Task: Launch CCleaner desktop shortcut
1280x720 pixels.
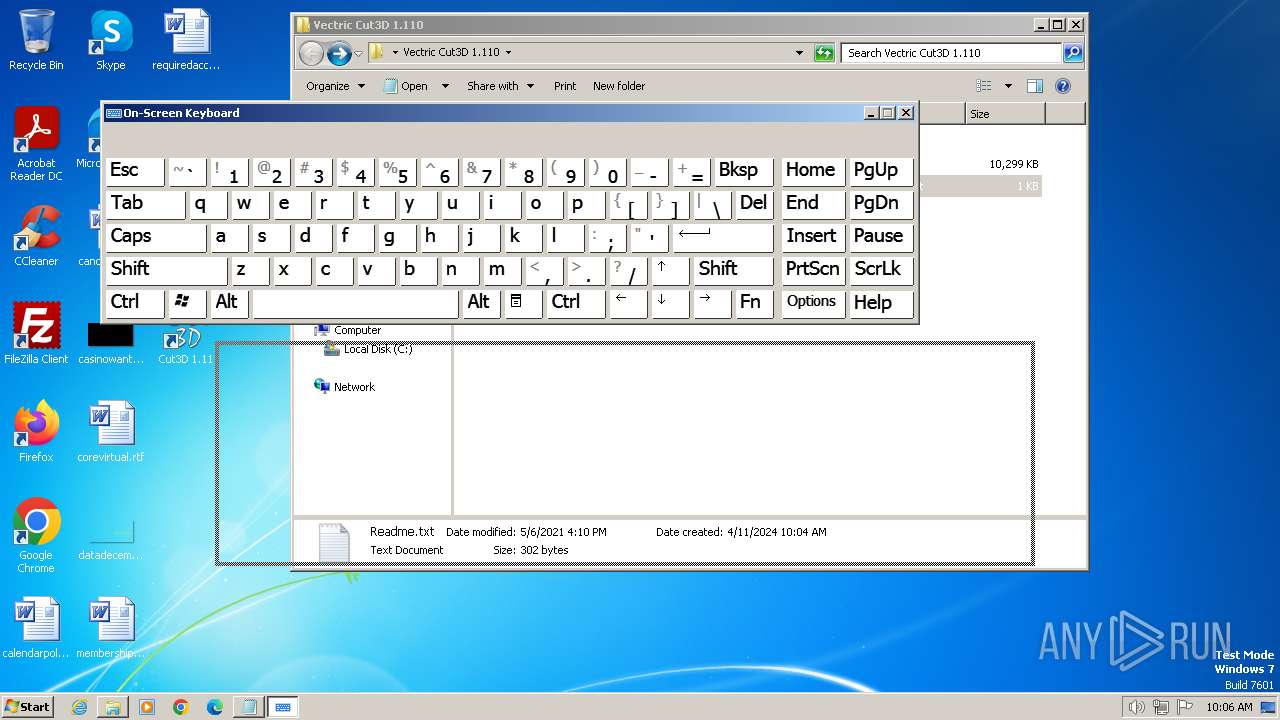Action: tap(36, 236)
